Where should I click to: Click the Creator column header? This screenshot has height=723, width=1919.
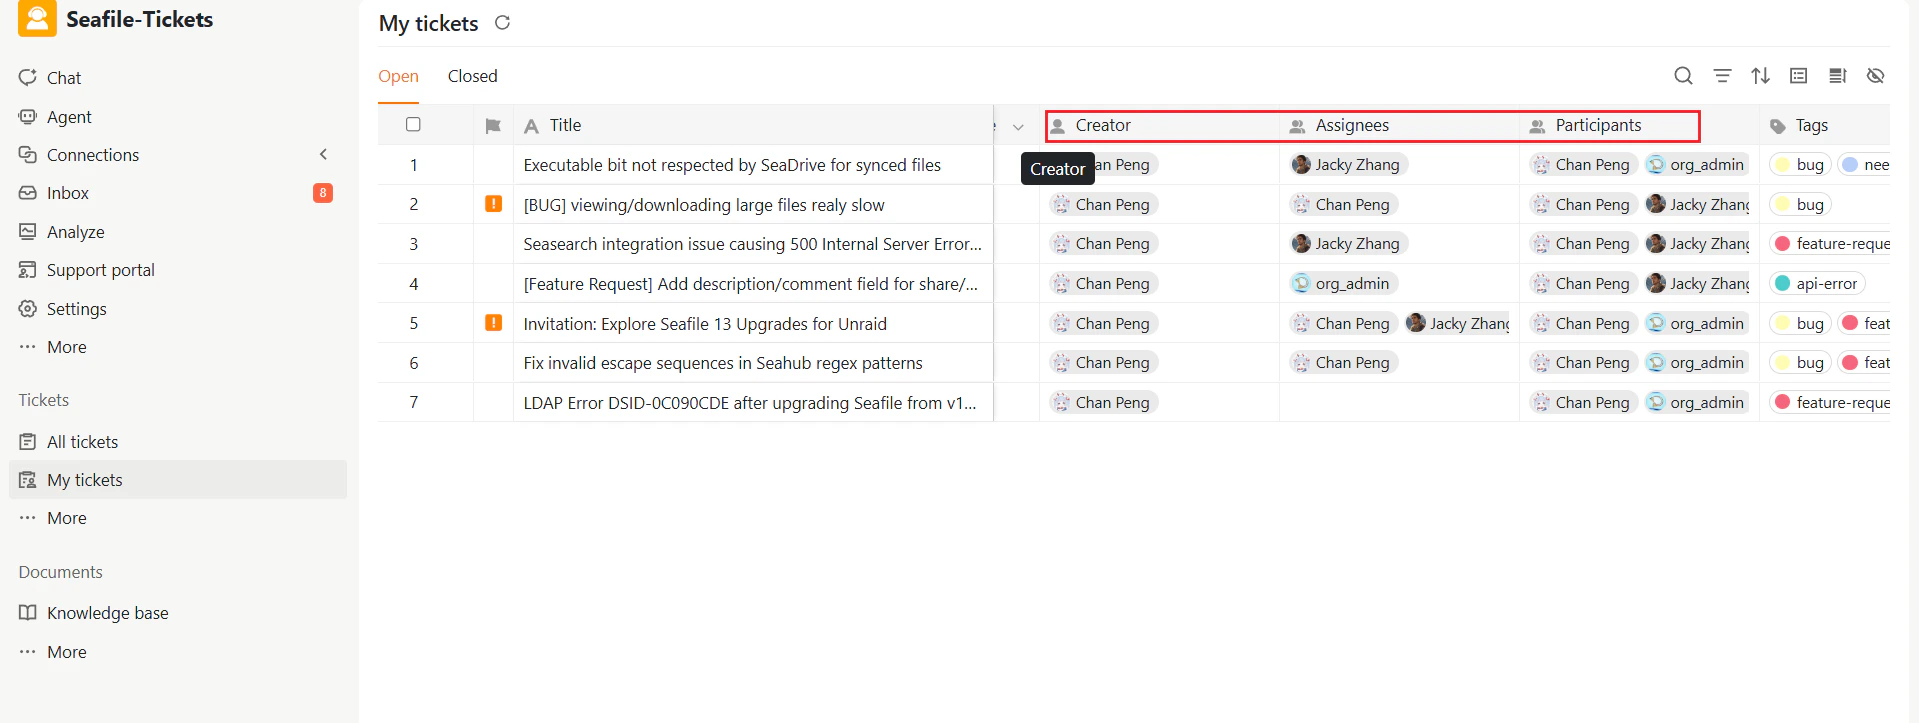[x=1159, y=125]
